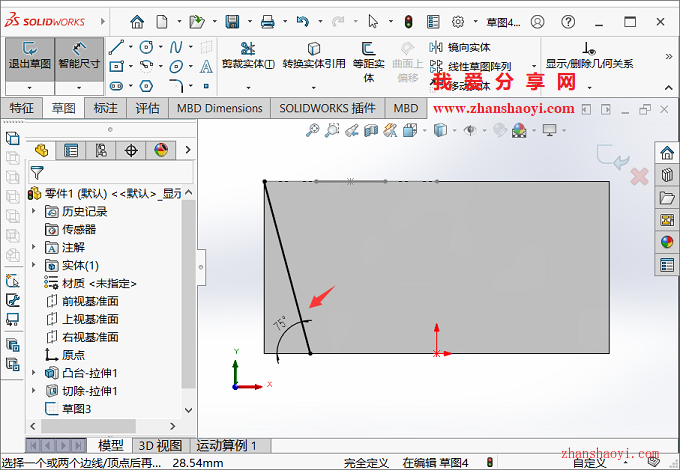The image size is (680, 470).
Task: Expand the 实体(1) tree node
Action: 33,264
